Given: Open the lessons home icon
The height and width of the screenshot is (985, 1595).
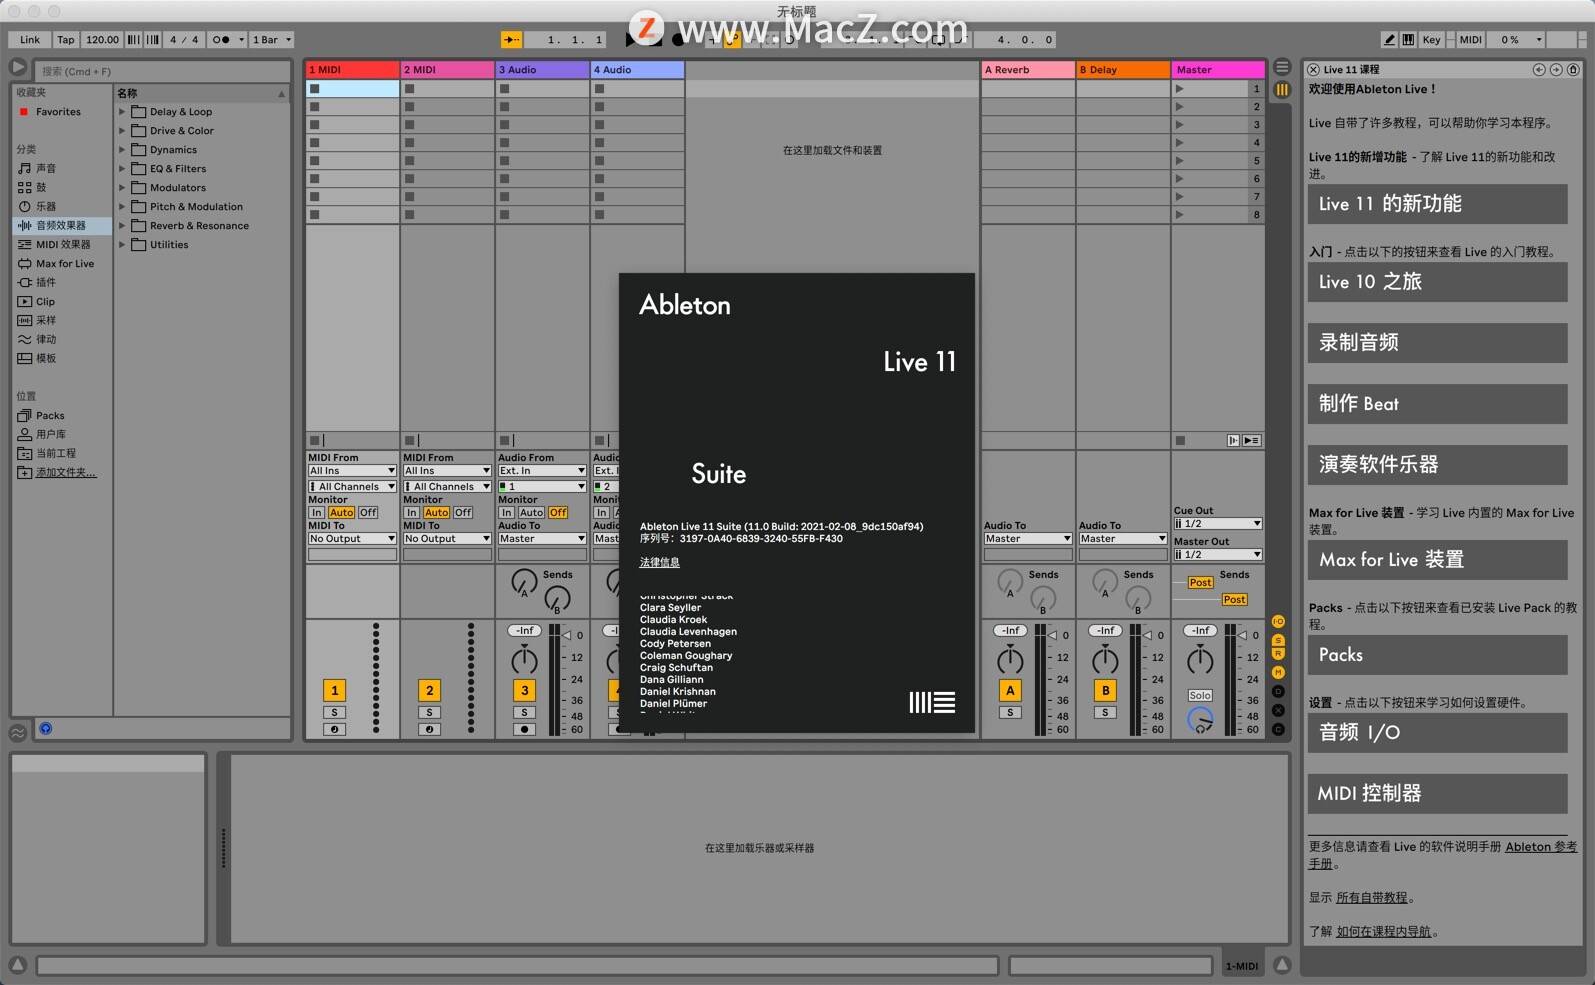Looking at the screenshot, I should point(1573,70).
